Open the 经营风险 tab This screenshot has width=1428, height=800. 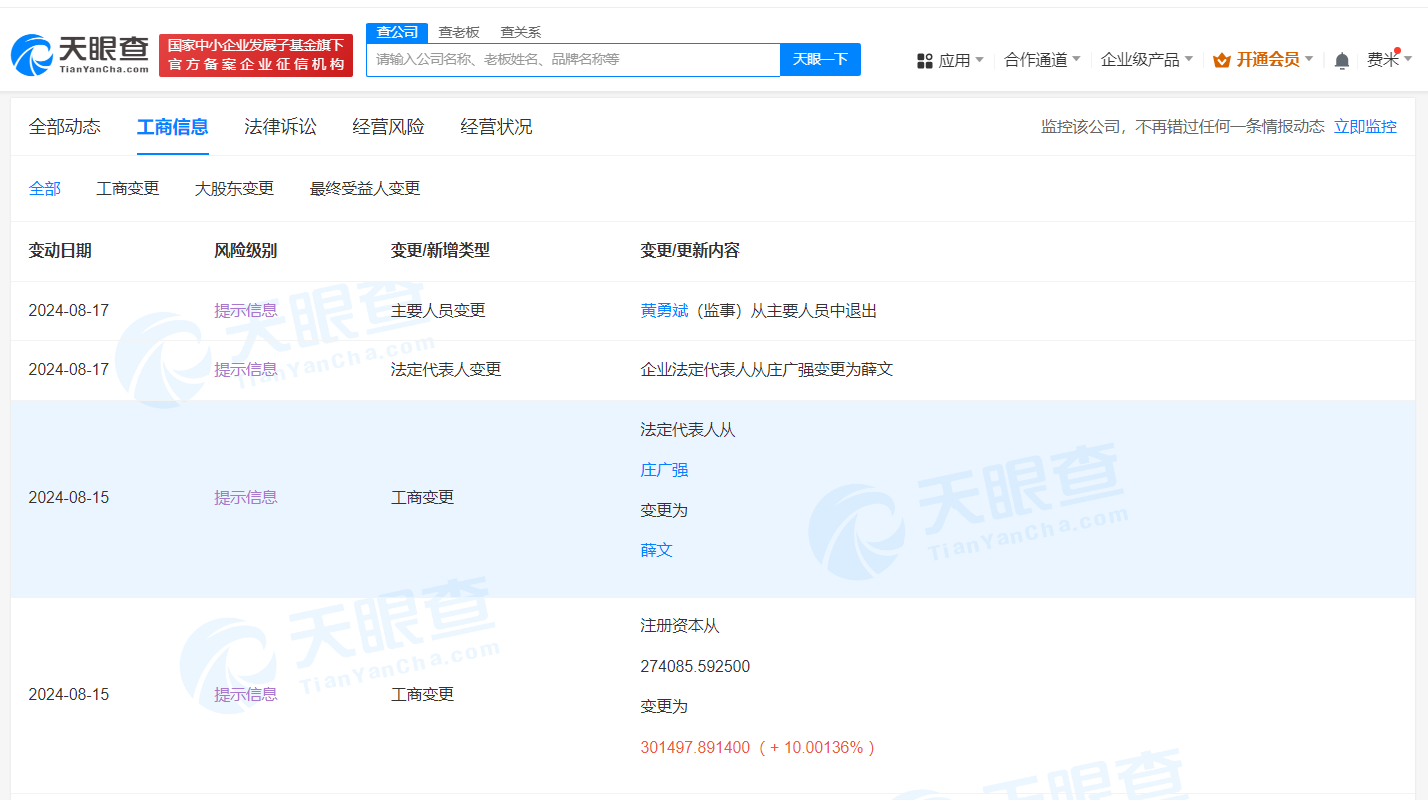[x=388, y=127]
